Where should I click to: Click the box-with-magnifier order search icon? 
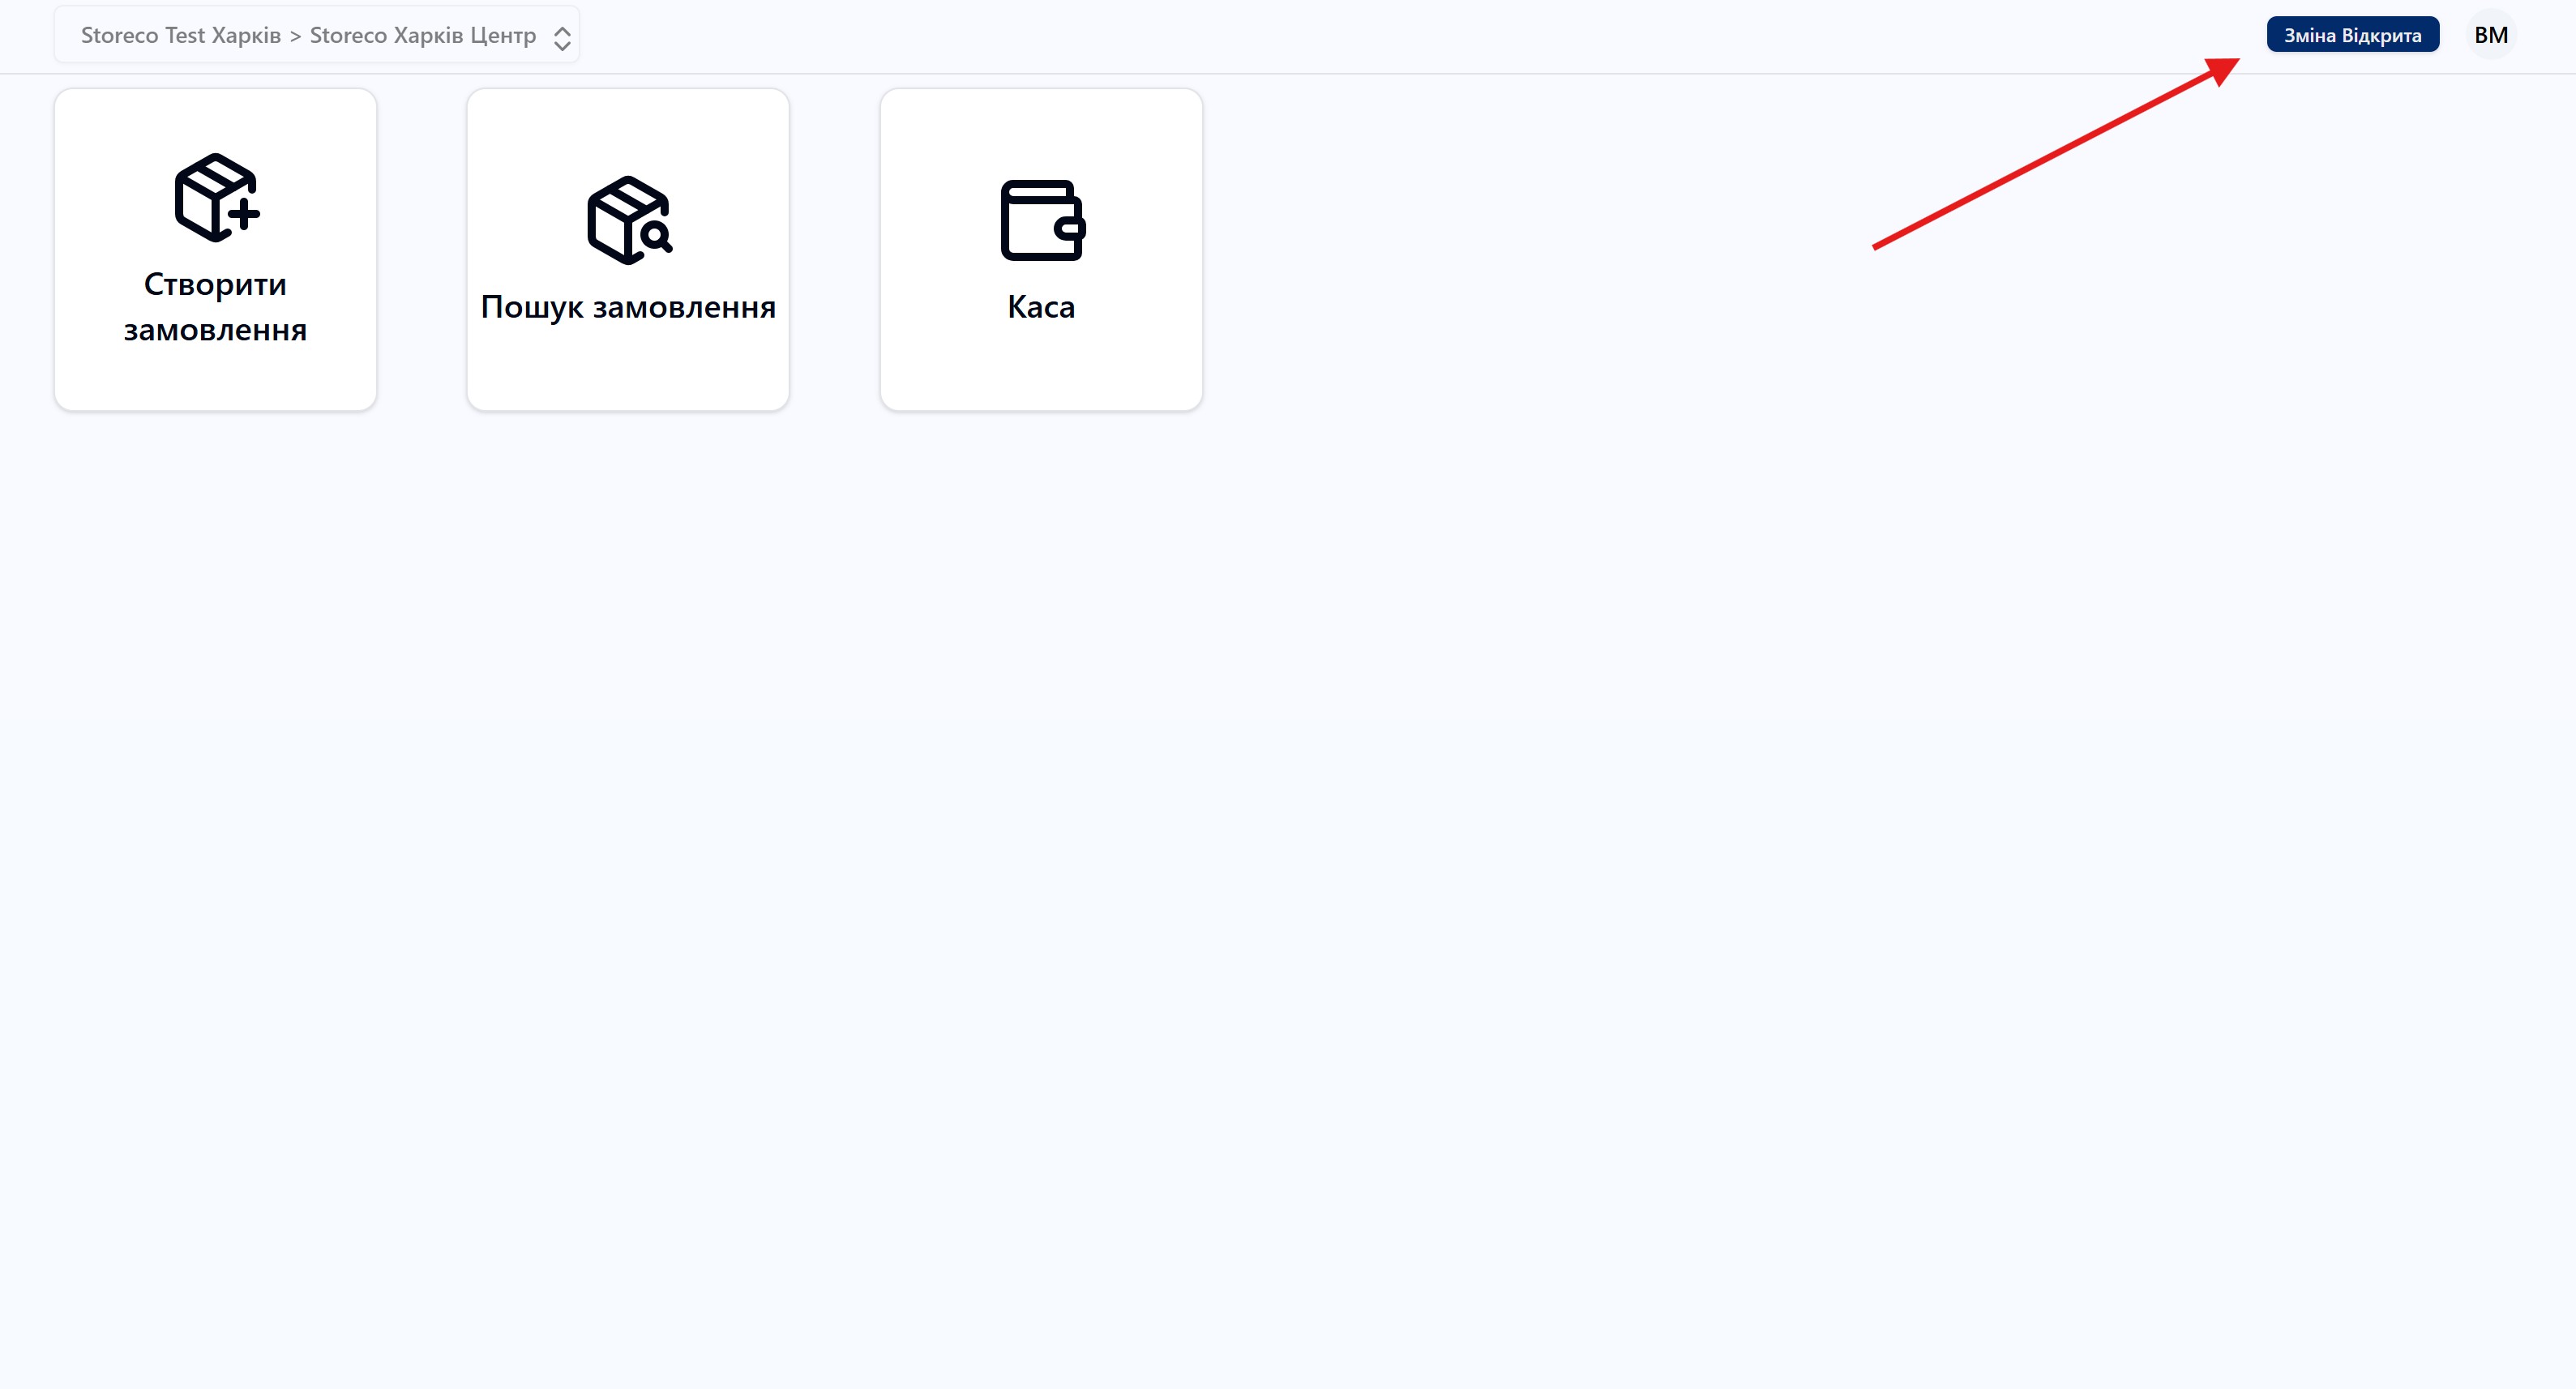629,220
